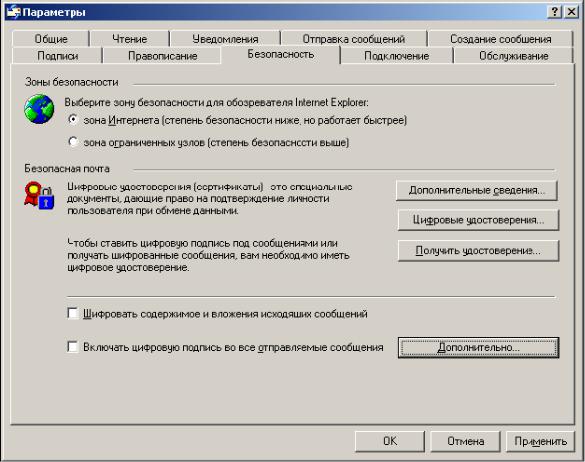Click the Цифровые удостоверения (сертификаты) paragraph
The height and width of the screenshot is (462, 585).
coord(210,199)
